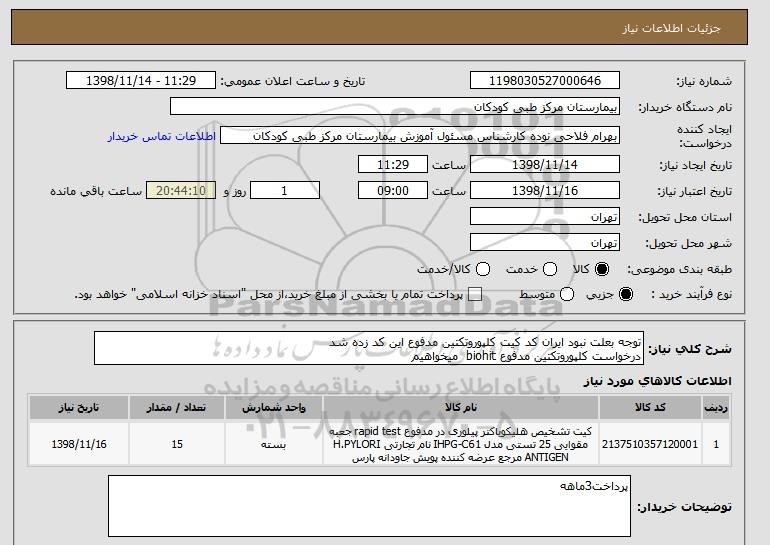The height and width of the screenshot is (545, 770).
Task: Select the جزیی purchase type radio
Action: point(626,294)
